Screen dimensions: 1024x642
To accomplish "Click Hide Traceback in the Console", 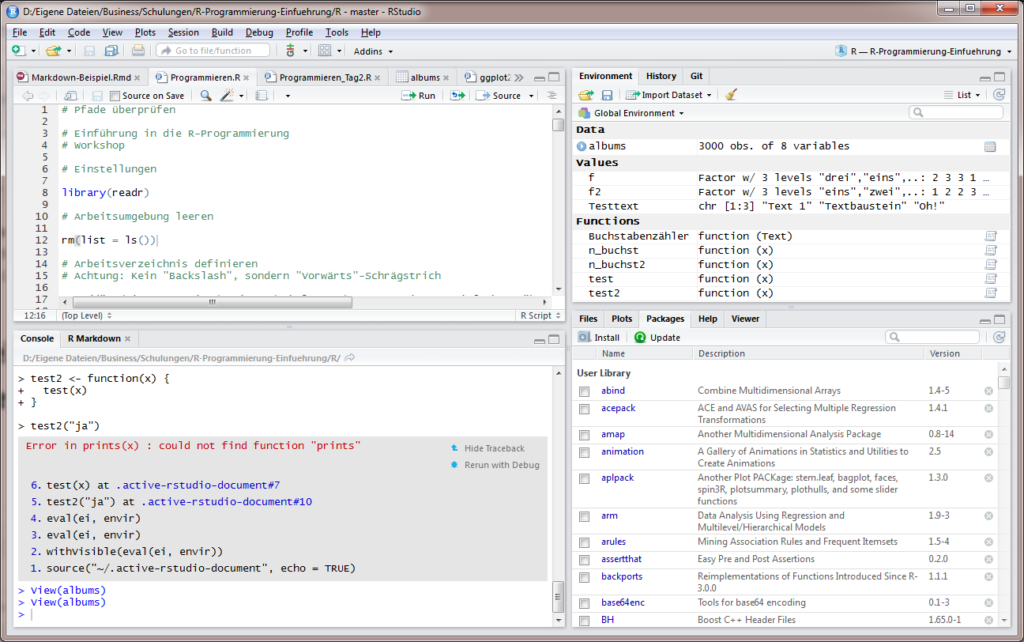I will [x=488, y=448].
